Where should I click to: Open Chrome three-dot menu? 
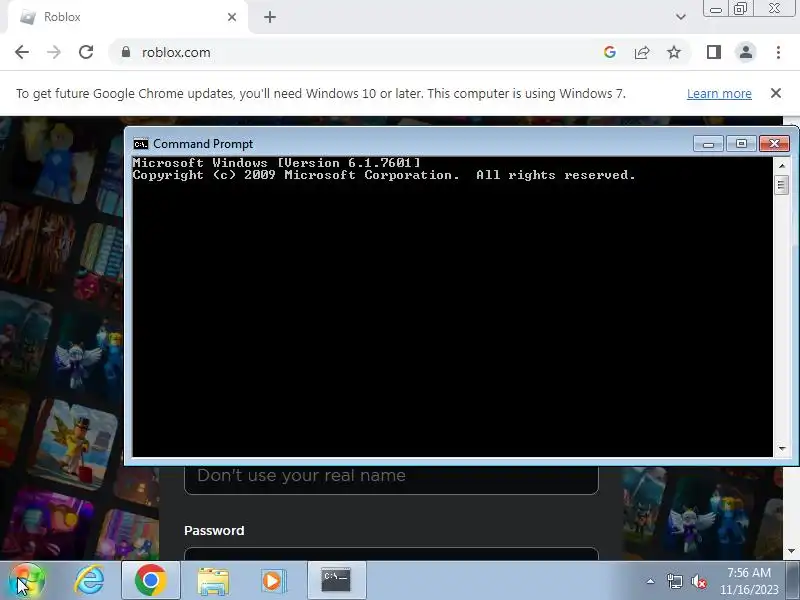[x=778, y=52]
